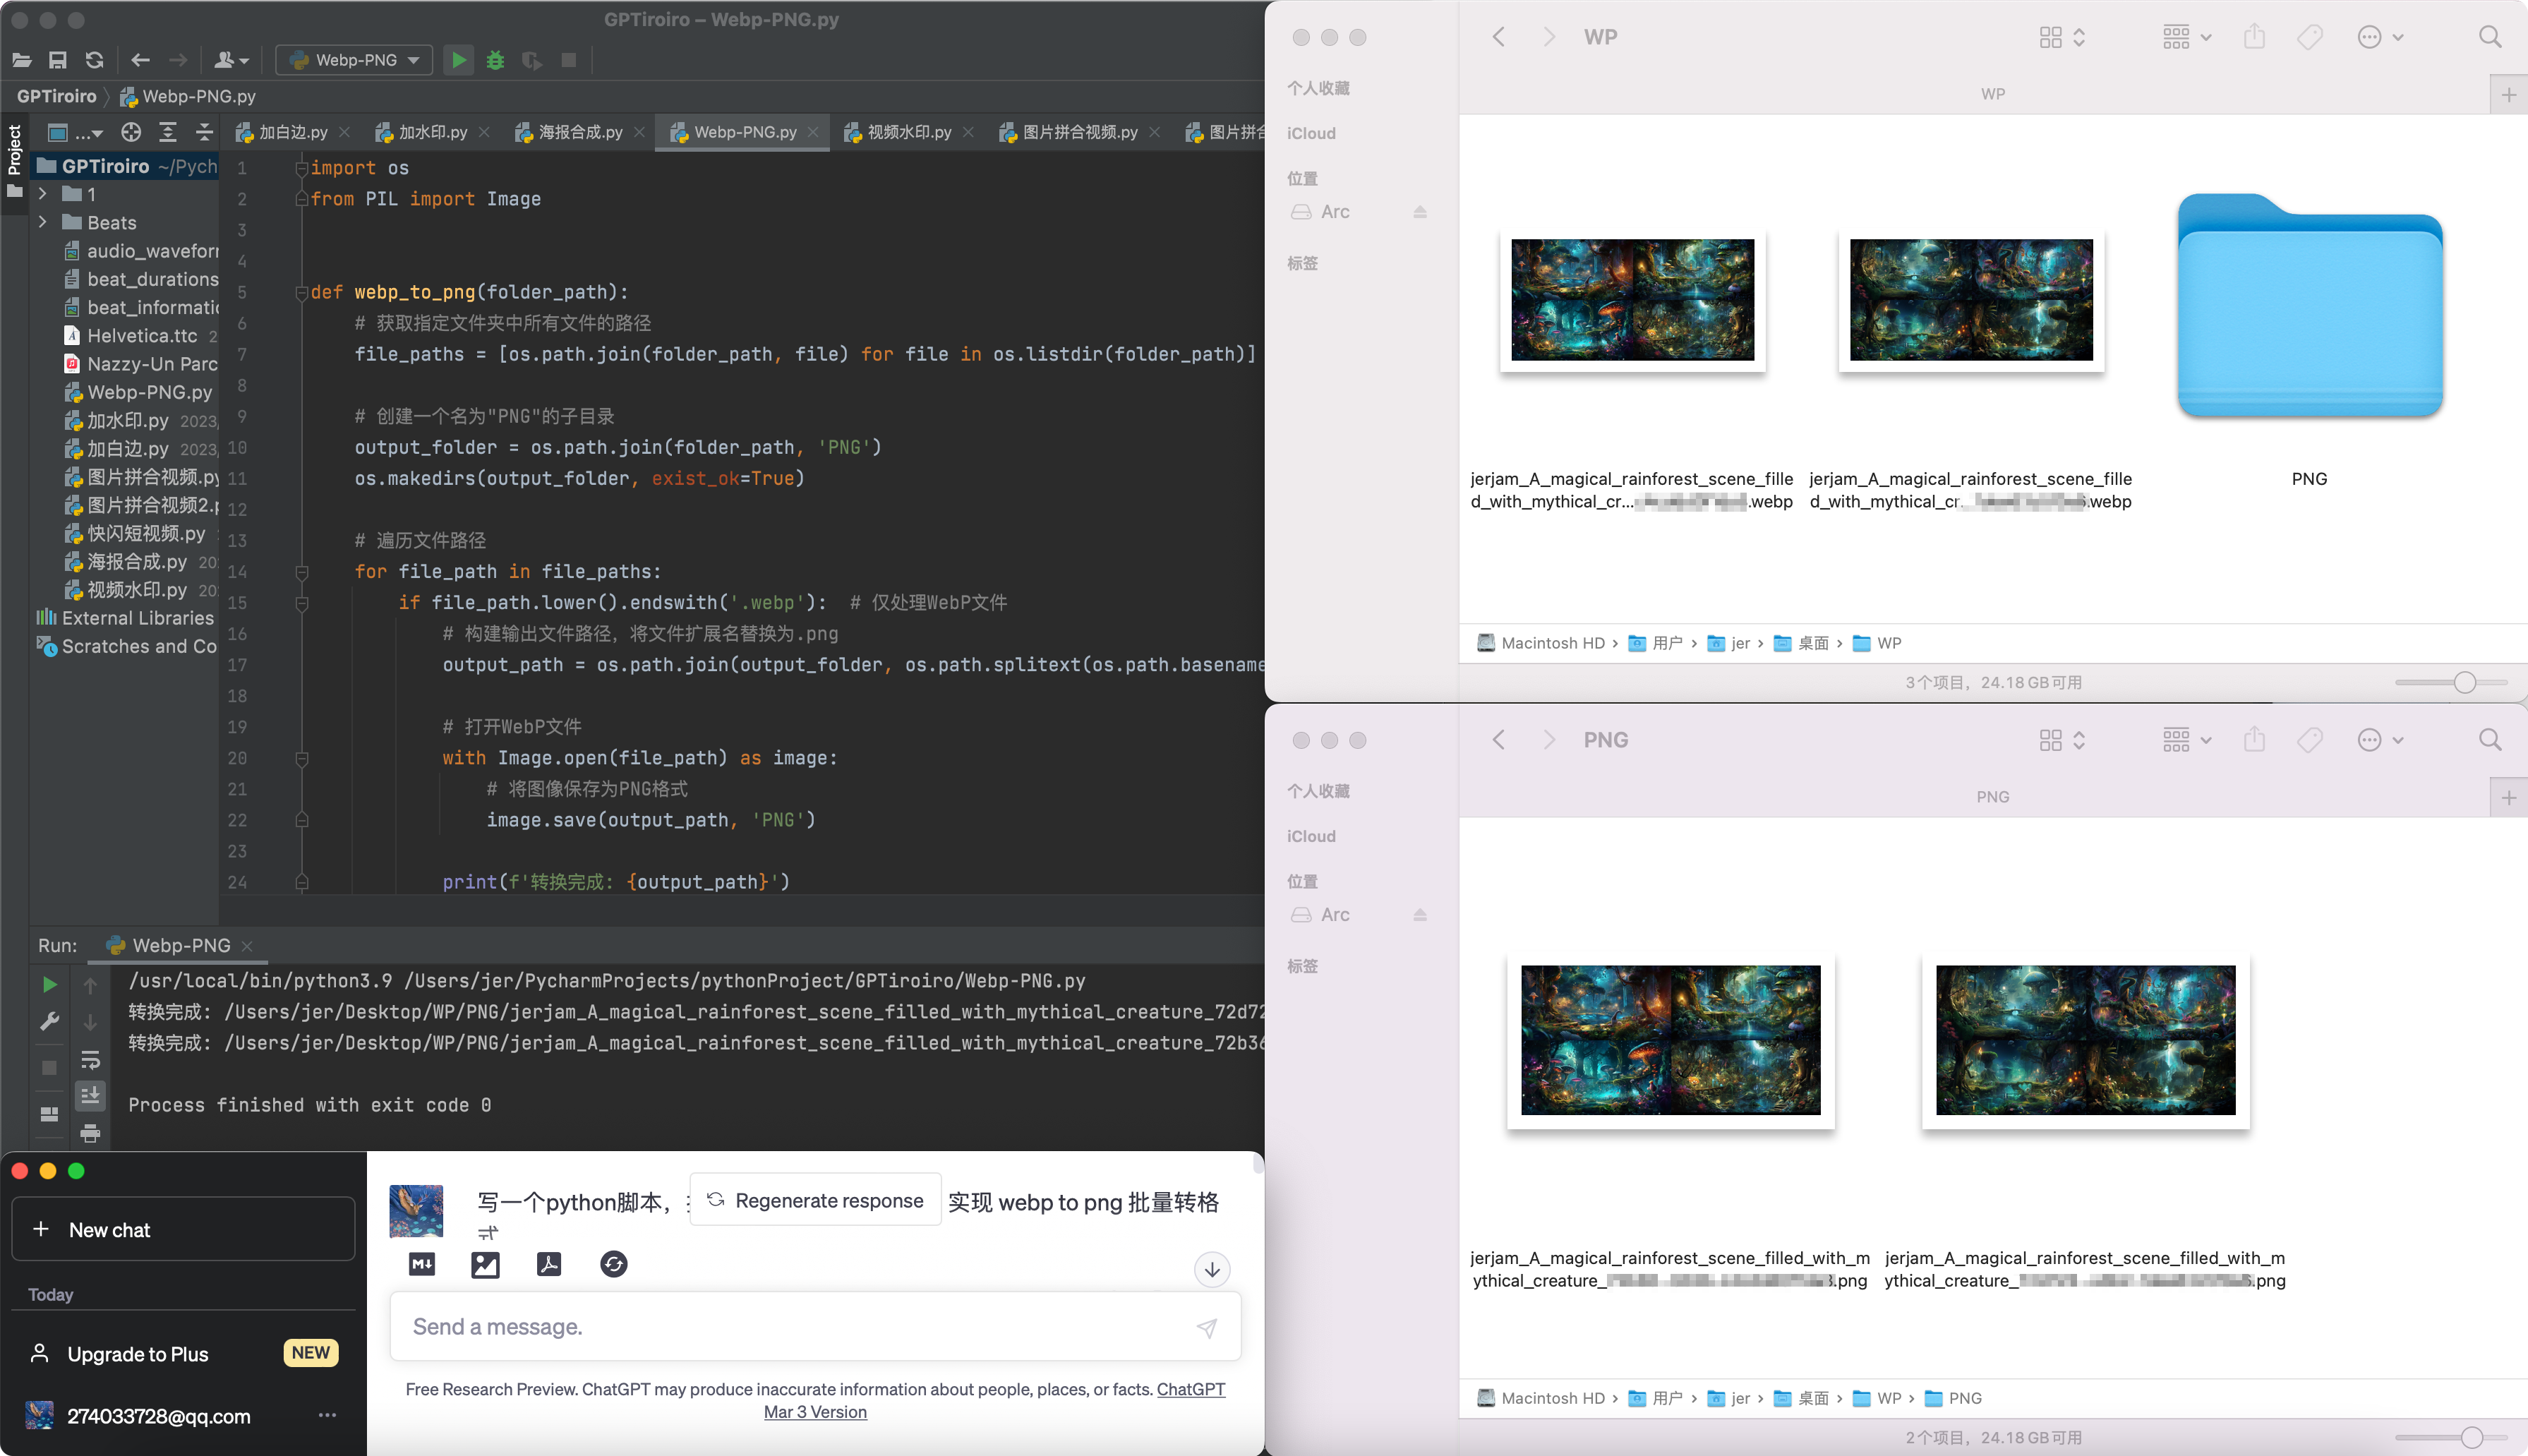
Task: Click the Debug bug icon in toolbar
Action: pos(495,60)
